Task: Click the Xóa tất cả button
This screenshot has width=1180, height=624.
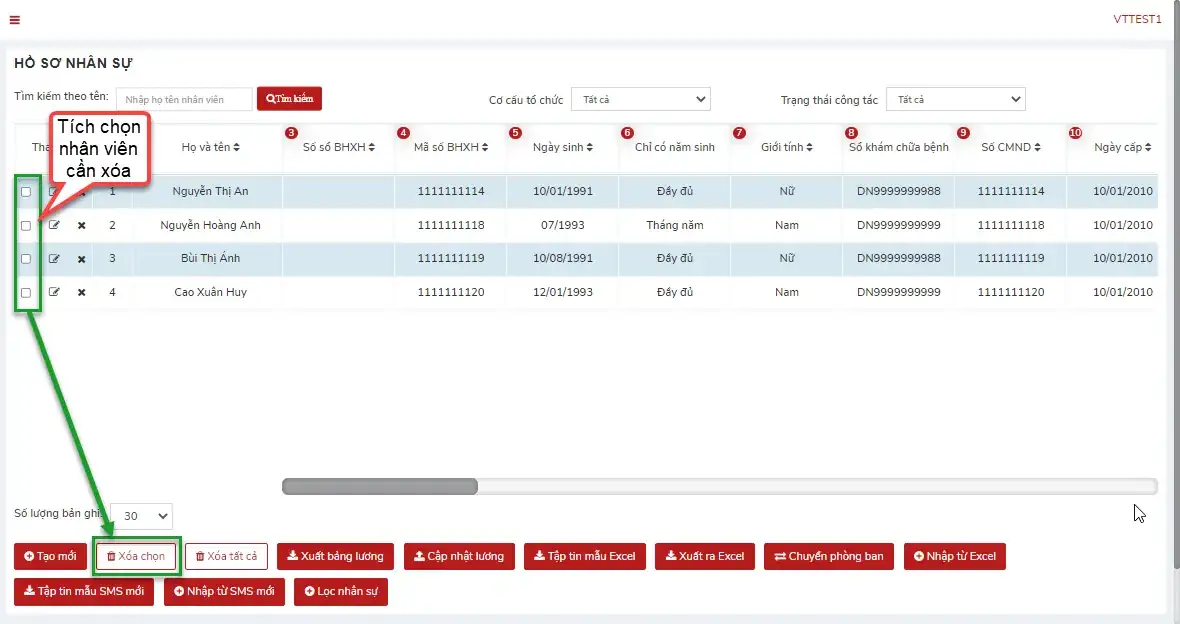Action: [227, 556]
